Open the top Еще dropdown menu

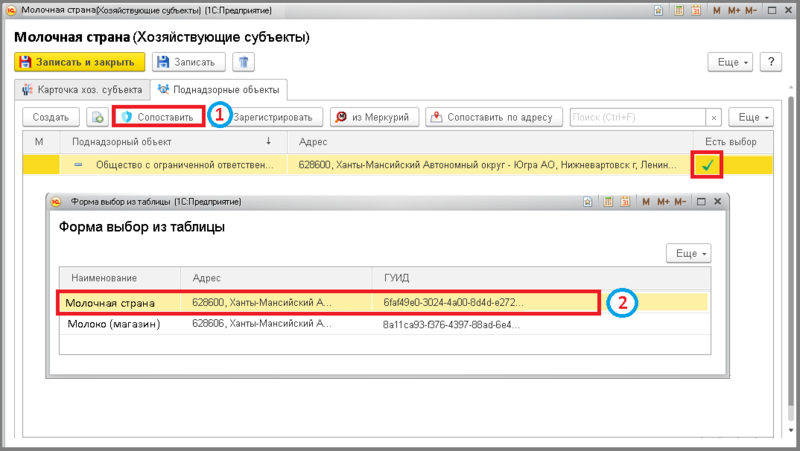pyautogui.click(x=730, y=62)
